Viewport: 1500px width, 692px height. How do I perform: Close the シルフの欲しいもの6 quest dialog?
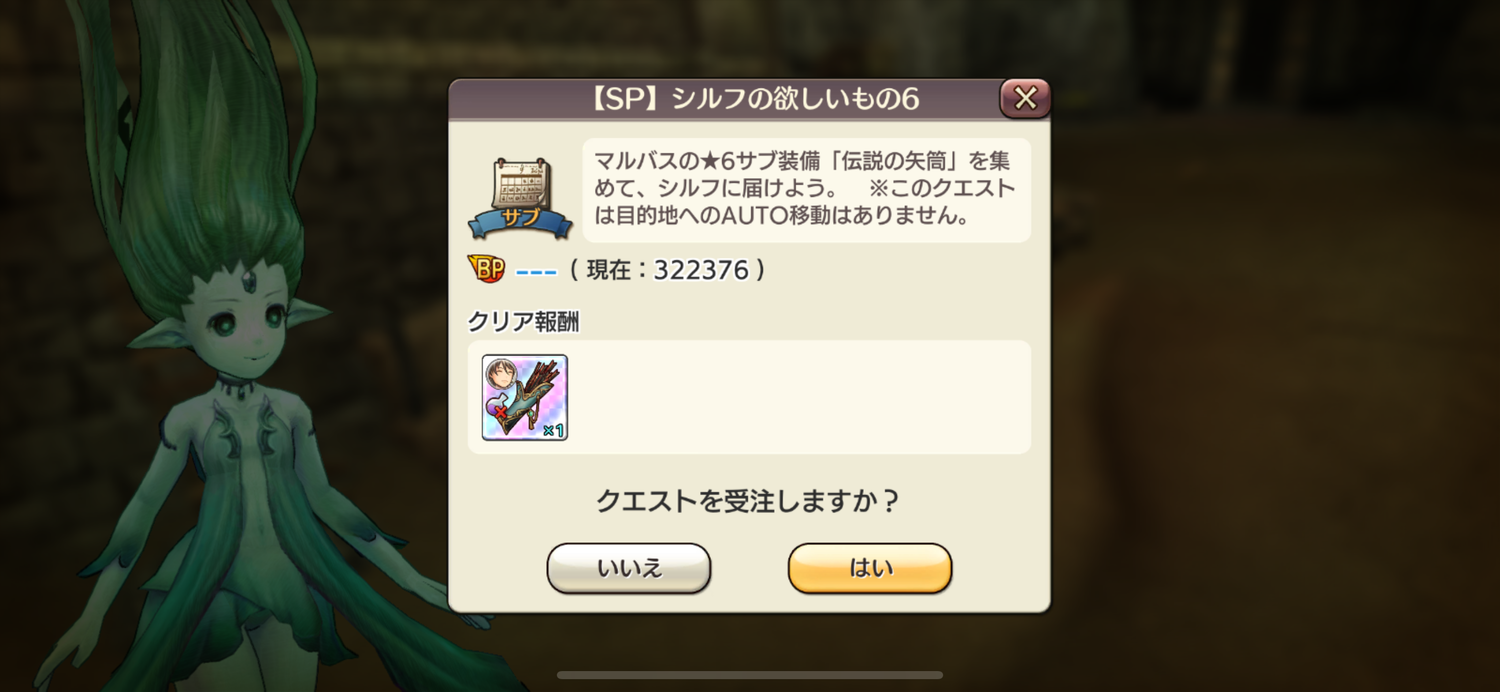1025,98
